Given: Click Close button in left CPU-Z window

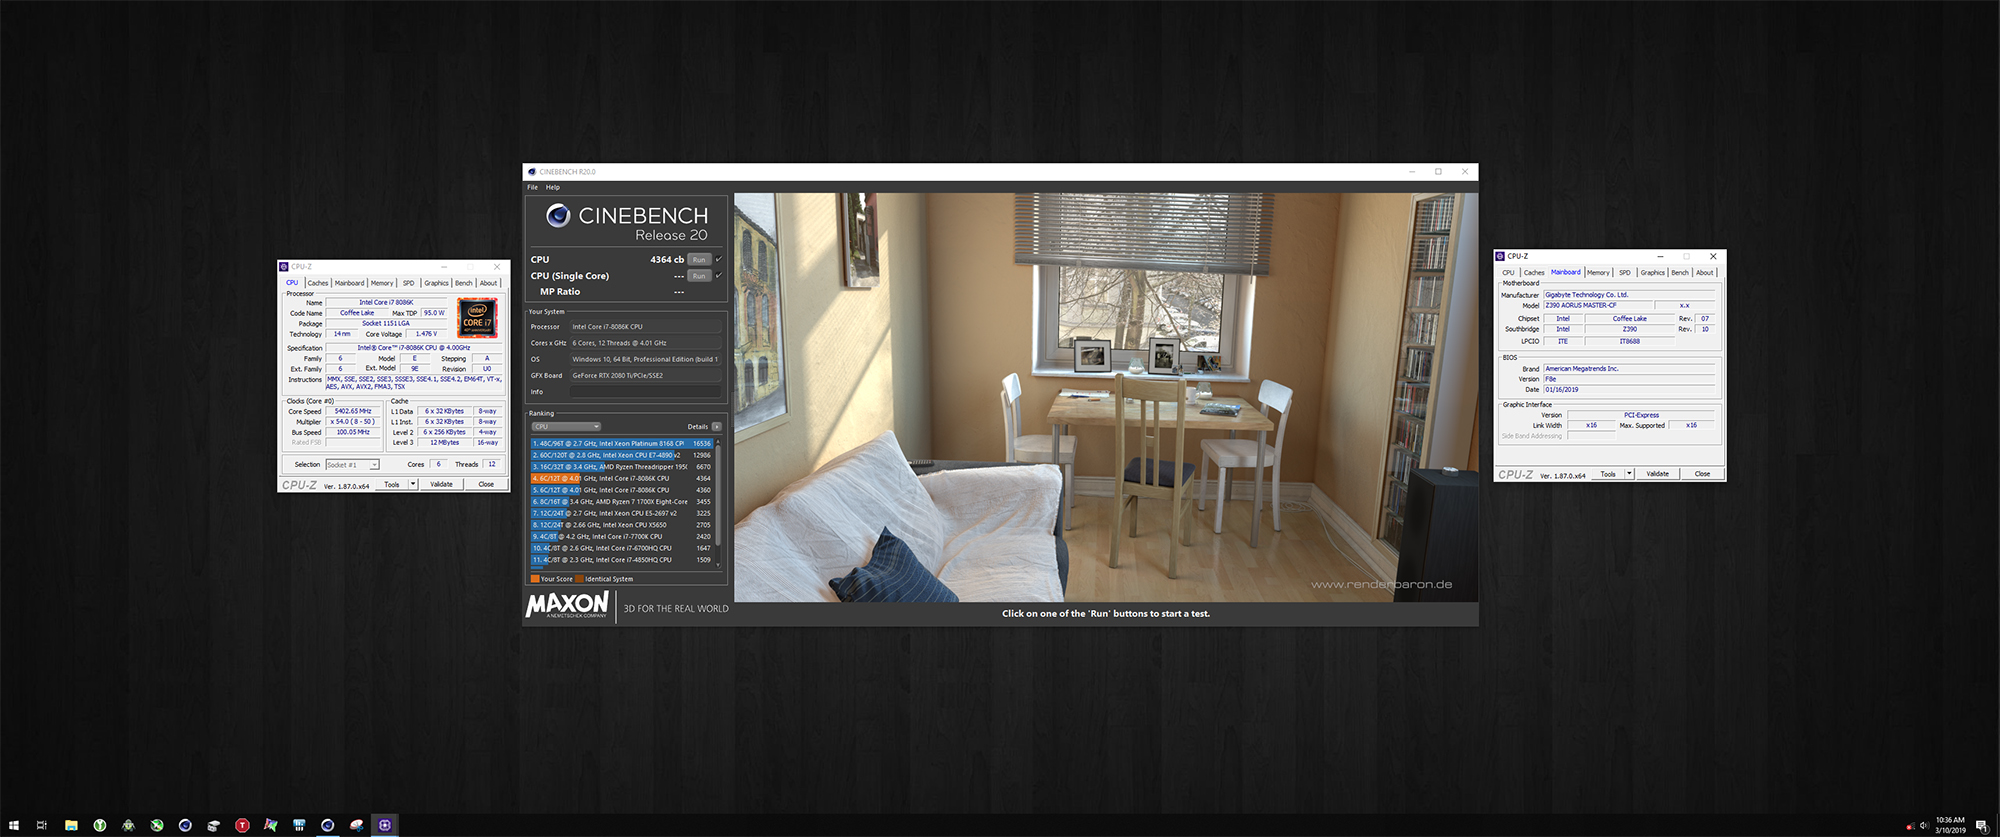Looking at the screenshot, I should tap(486, 484).
